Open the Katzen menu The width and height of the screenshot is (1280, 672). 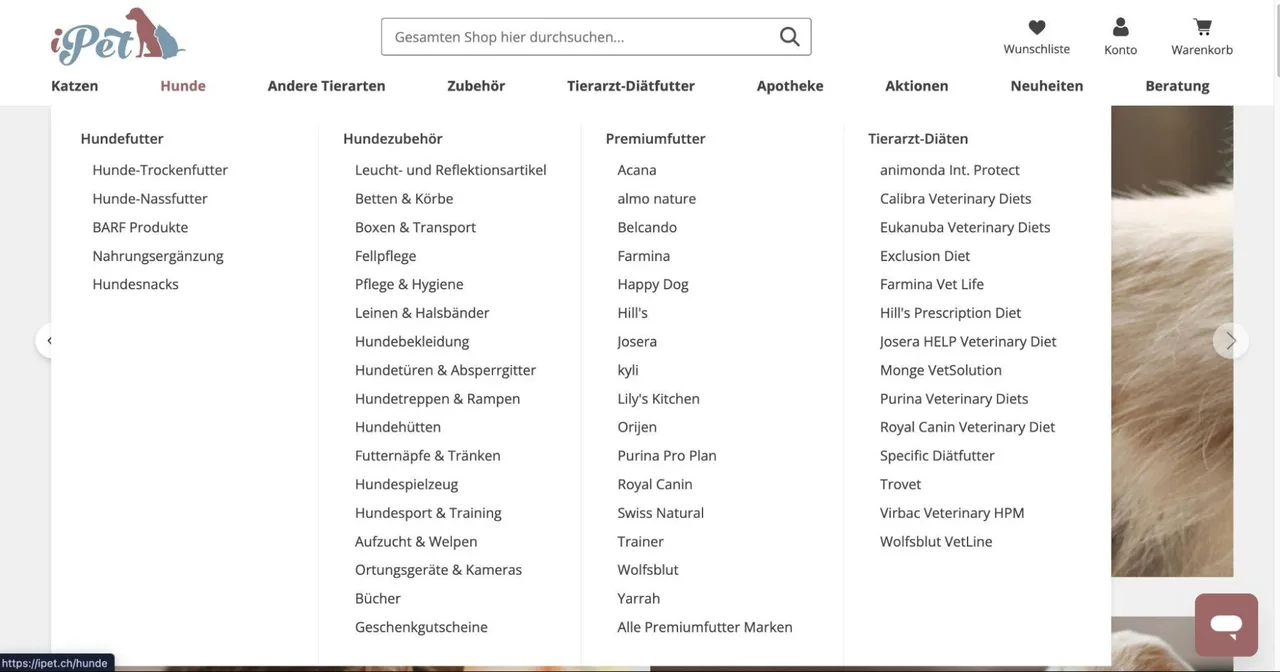click(x=75, y=86)
